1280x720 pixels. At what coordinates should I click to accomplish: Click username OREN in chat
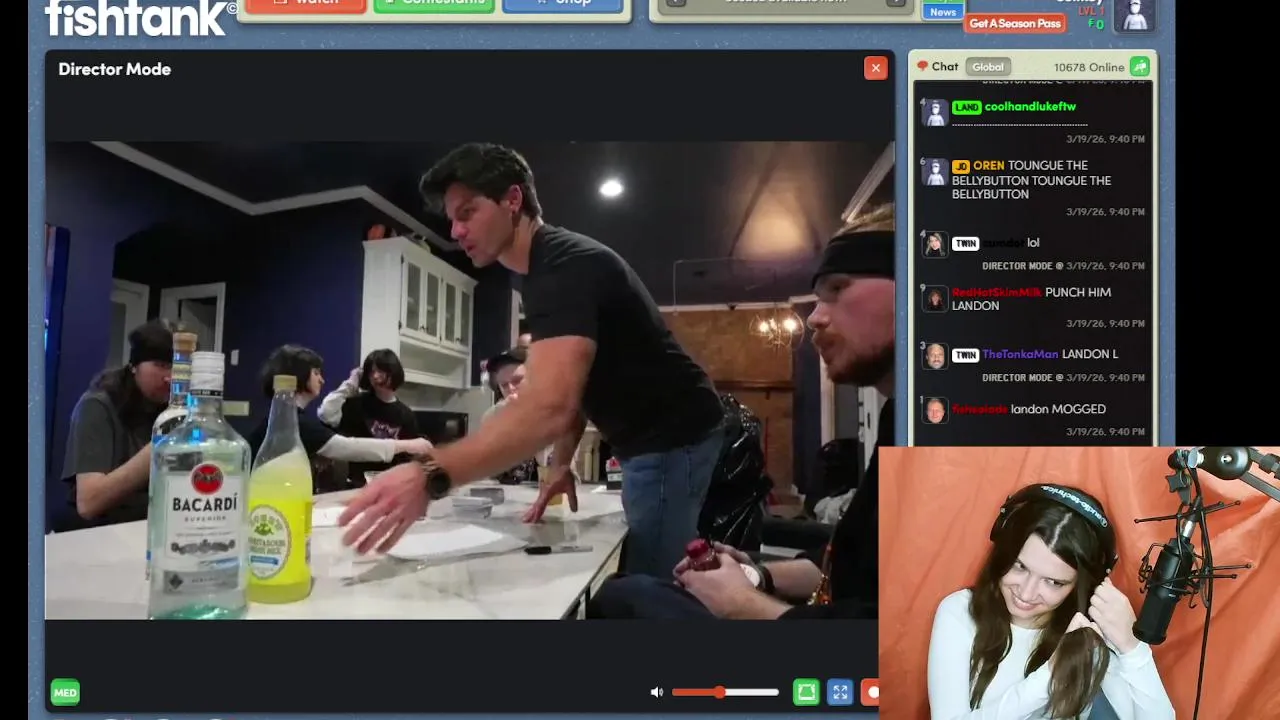988,166
